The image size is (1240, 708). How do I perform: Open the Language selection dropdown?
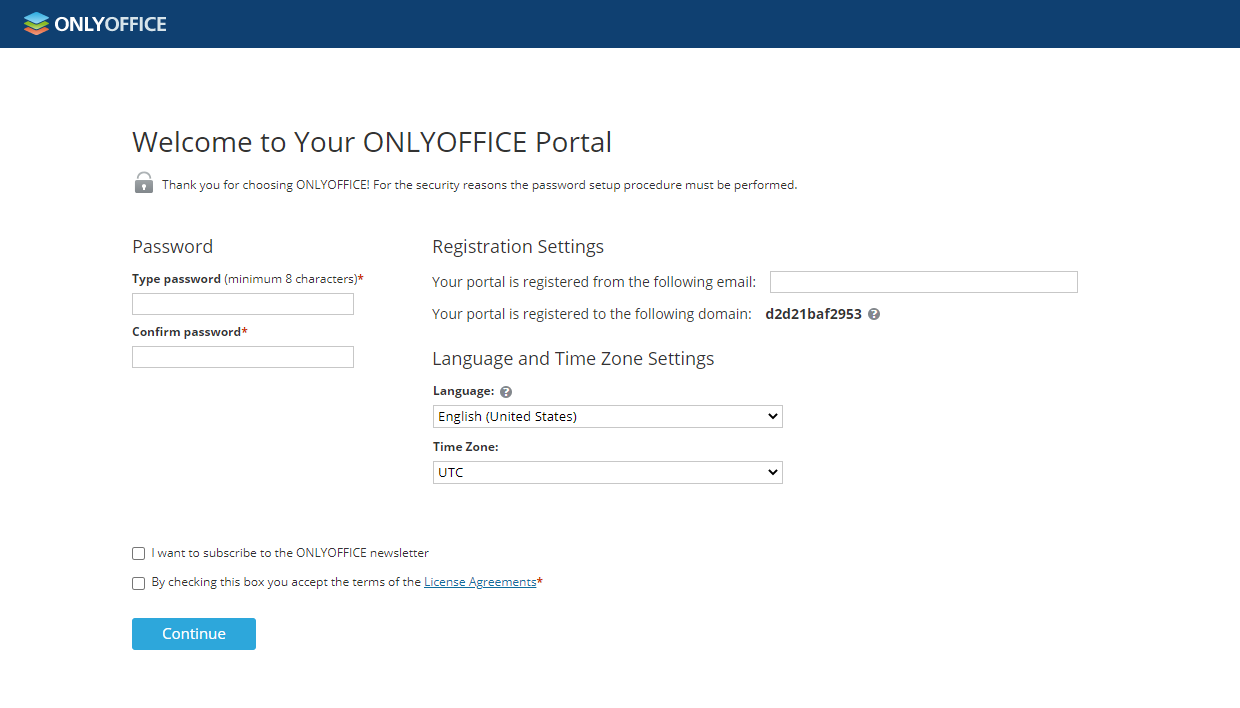(607, 416)
